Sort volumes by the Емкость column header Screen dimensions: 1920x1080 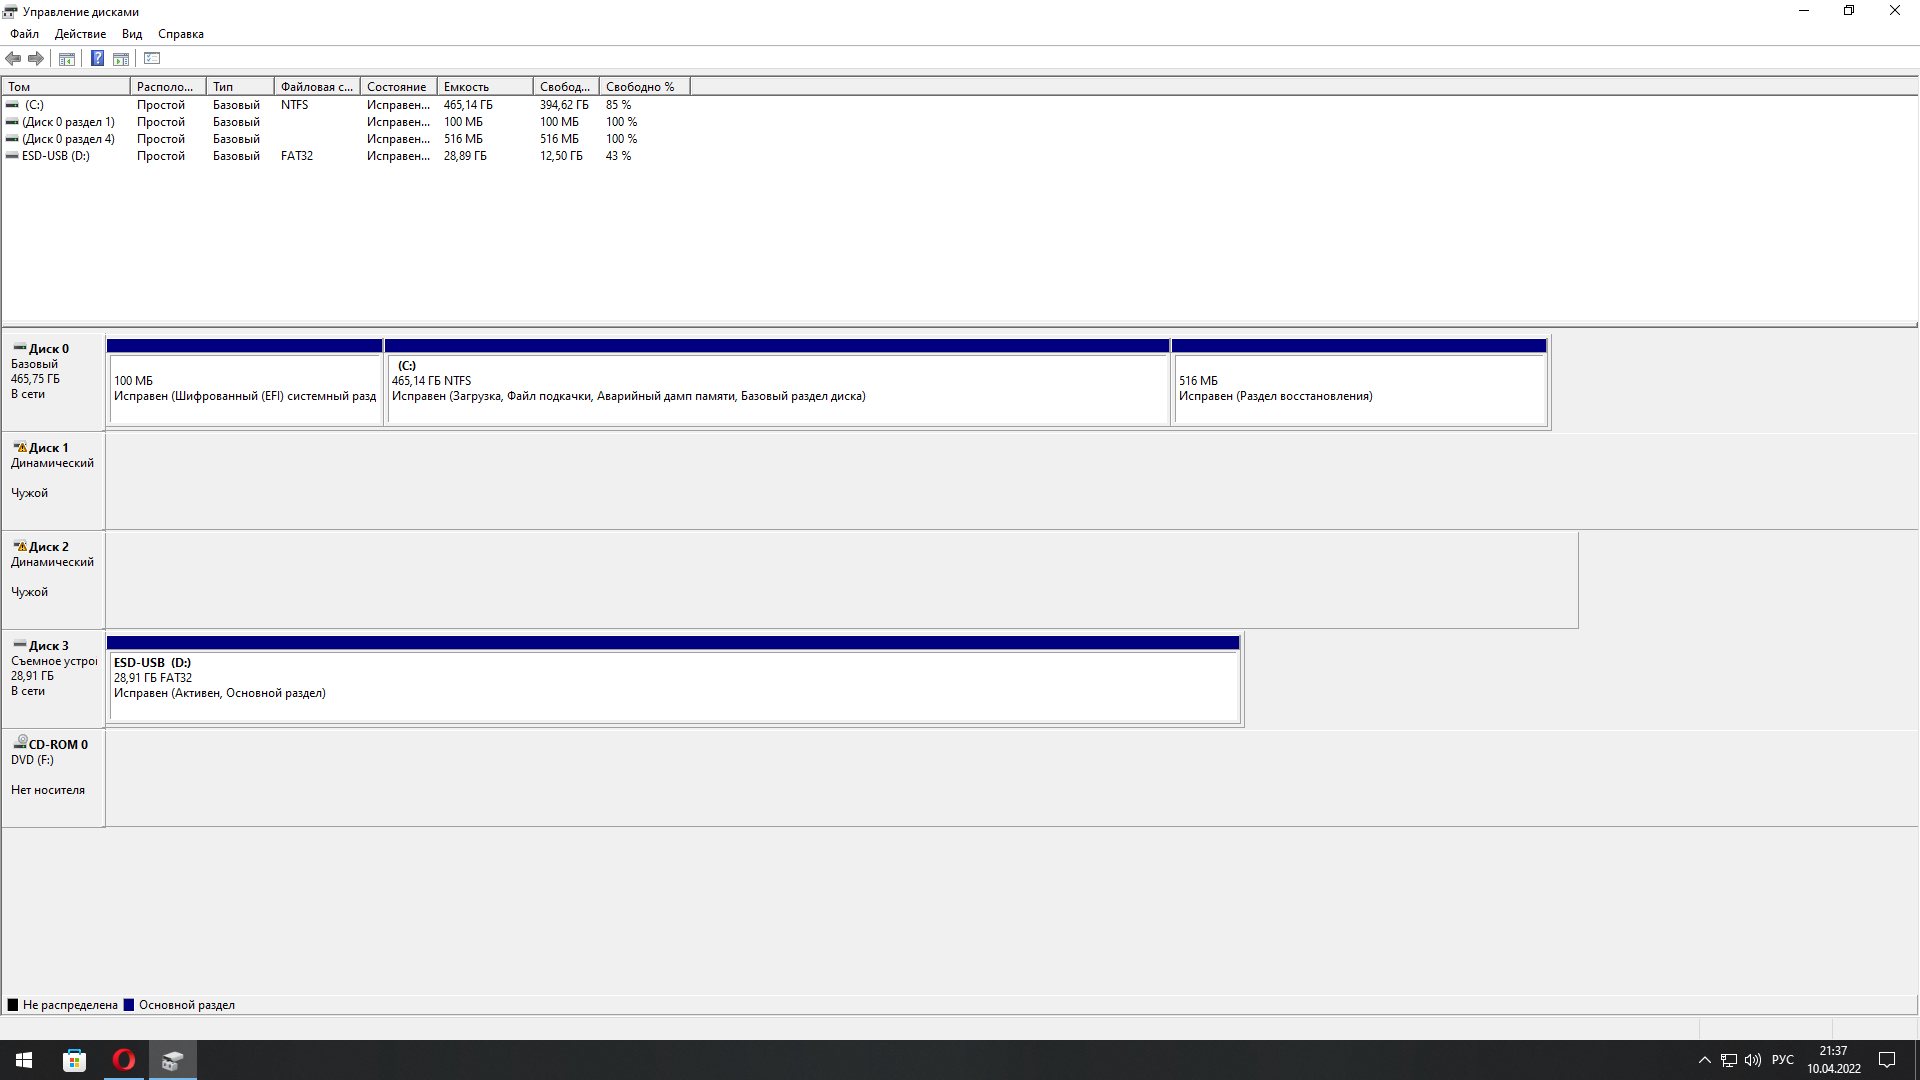(484, 87)
